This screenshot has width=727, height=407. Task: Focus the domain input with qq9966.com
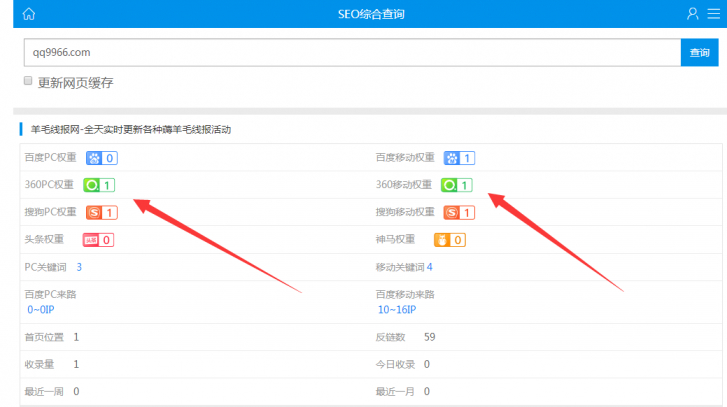[352, 52]
